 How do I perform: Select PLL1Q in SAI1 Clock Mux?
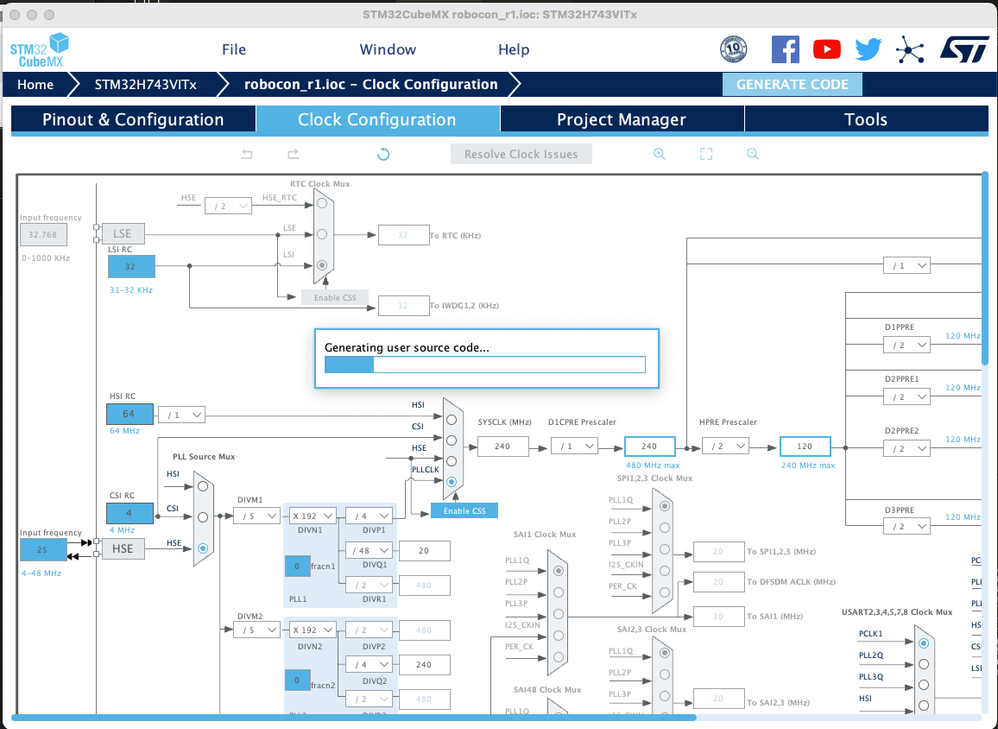pos(558,571)
